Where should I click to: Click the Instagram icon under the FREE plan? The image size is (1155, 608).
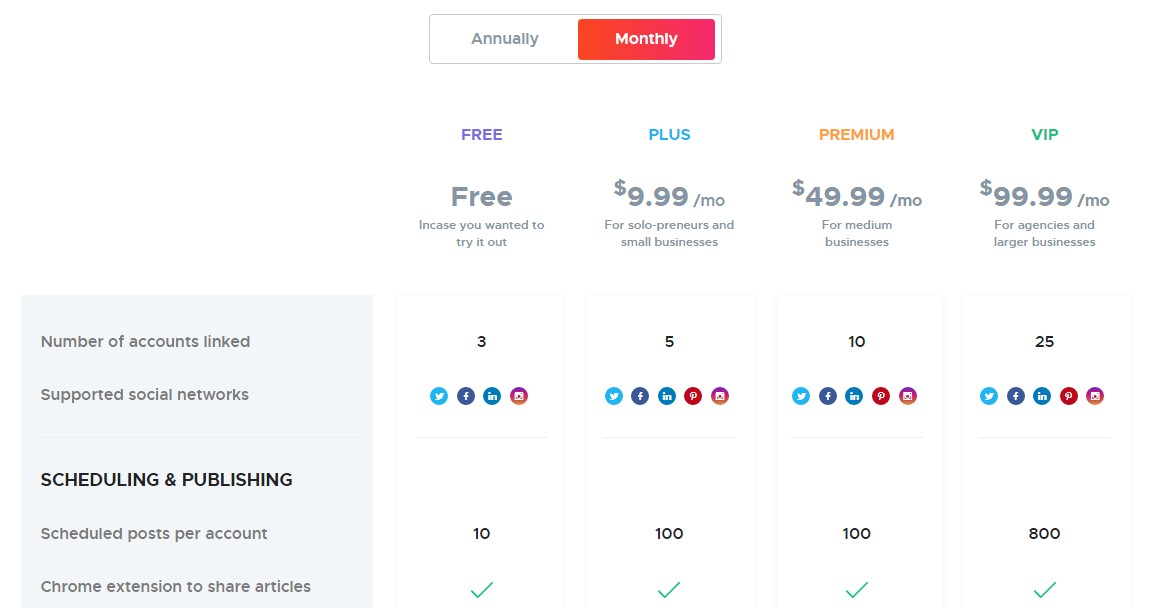[x=519, y=396]
